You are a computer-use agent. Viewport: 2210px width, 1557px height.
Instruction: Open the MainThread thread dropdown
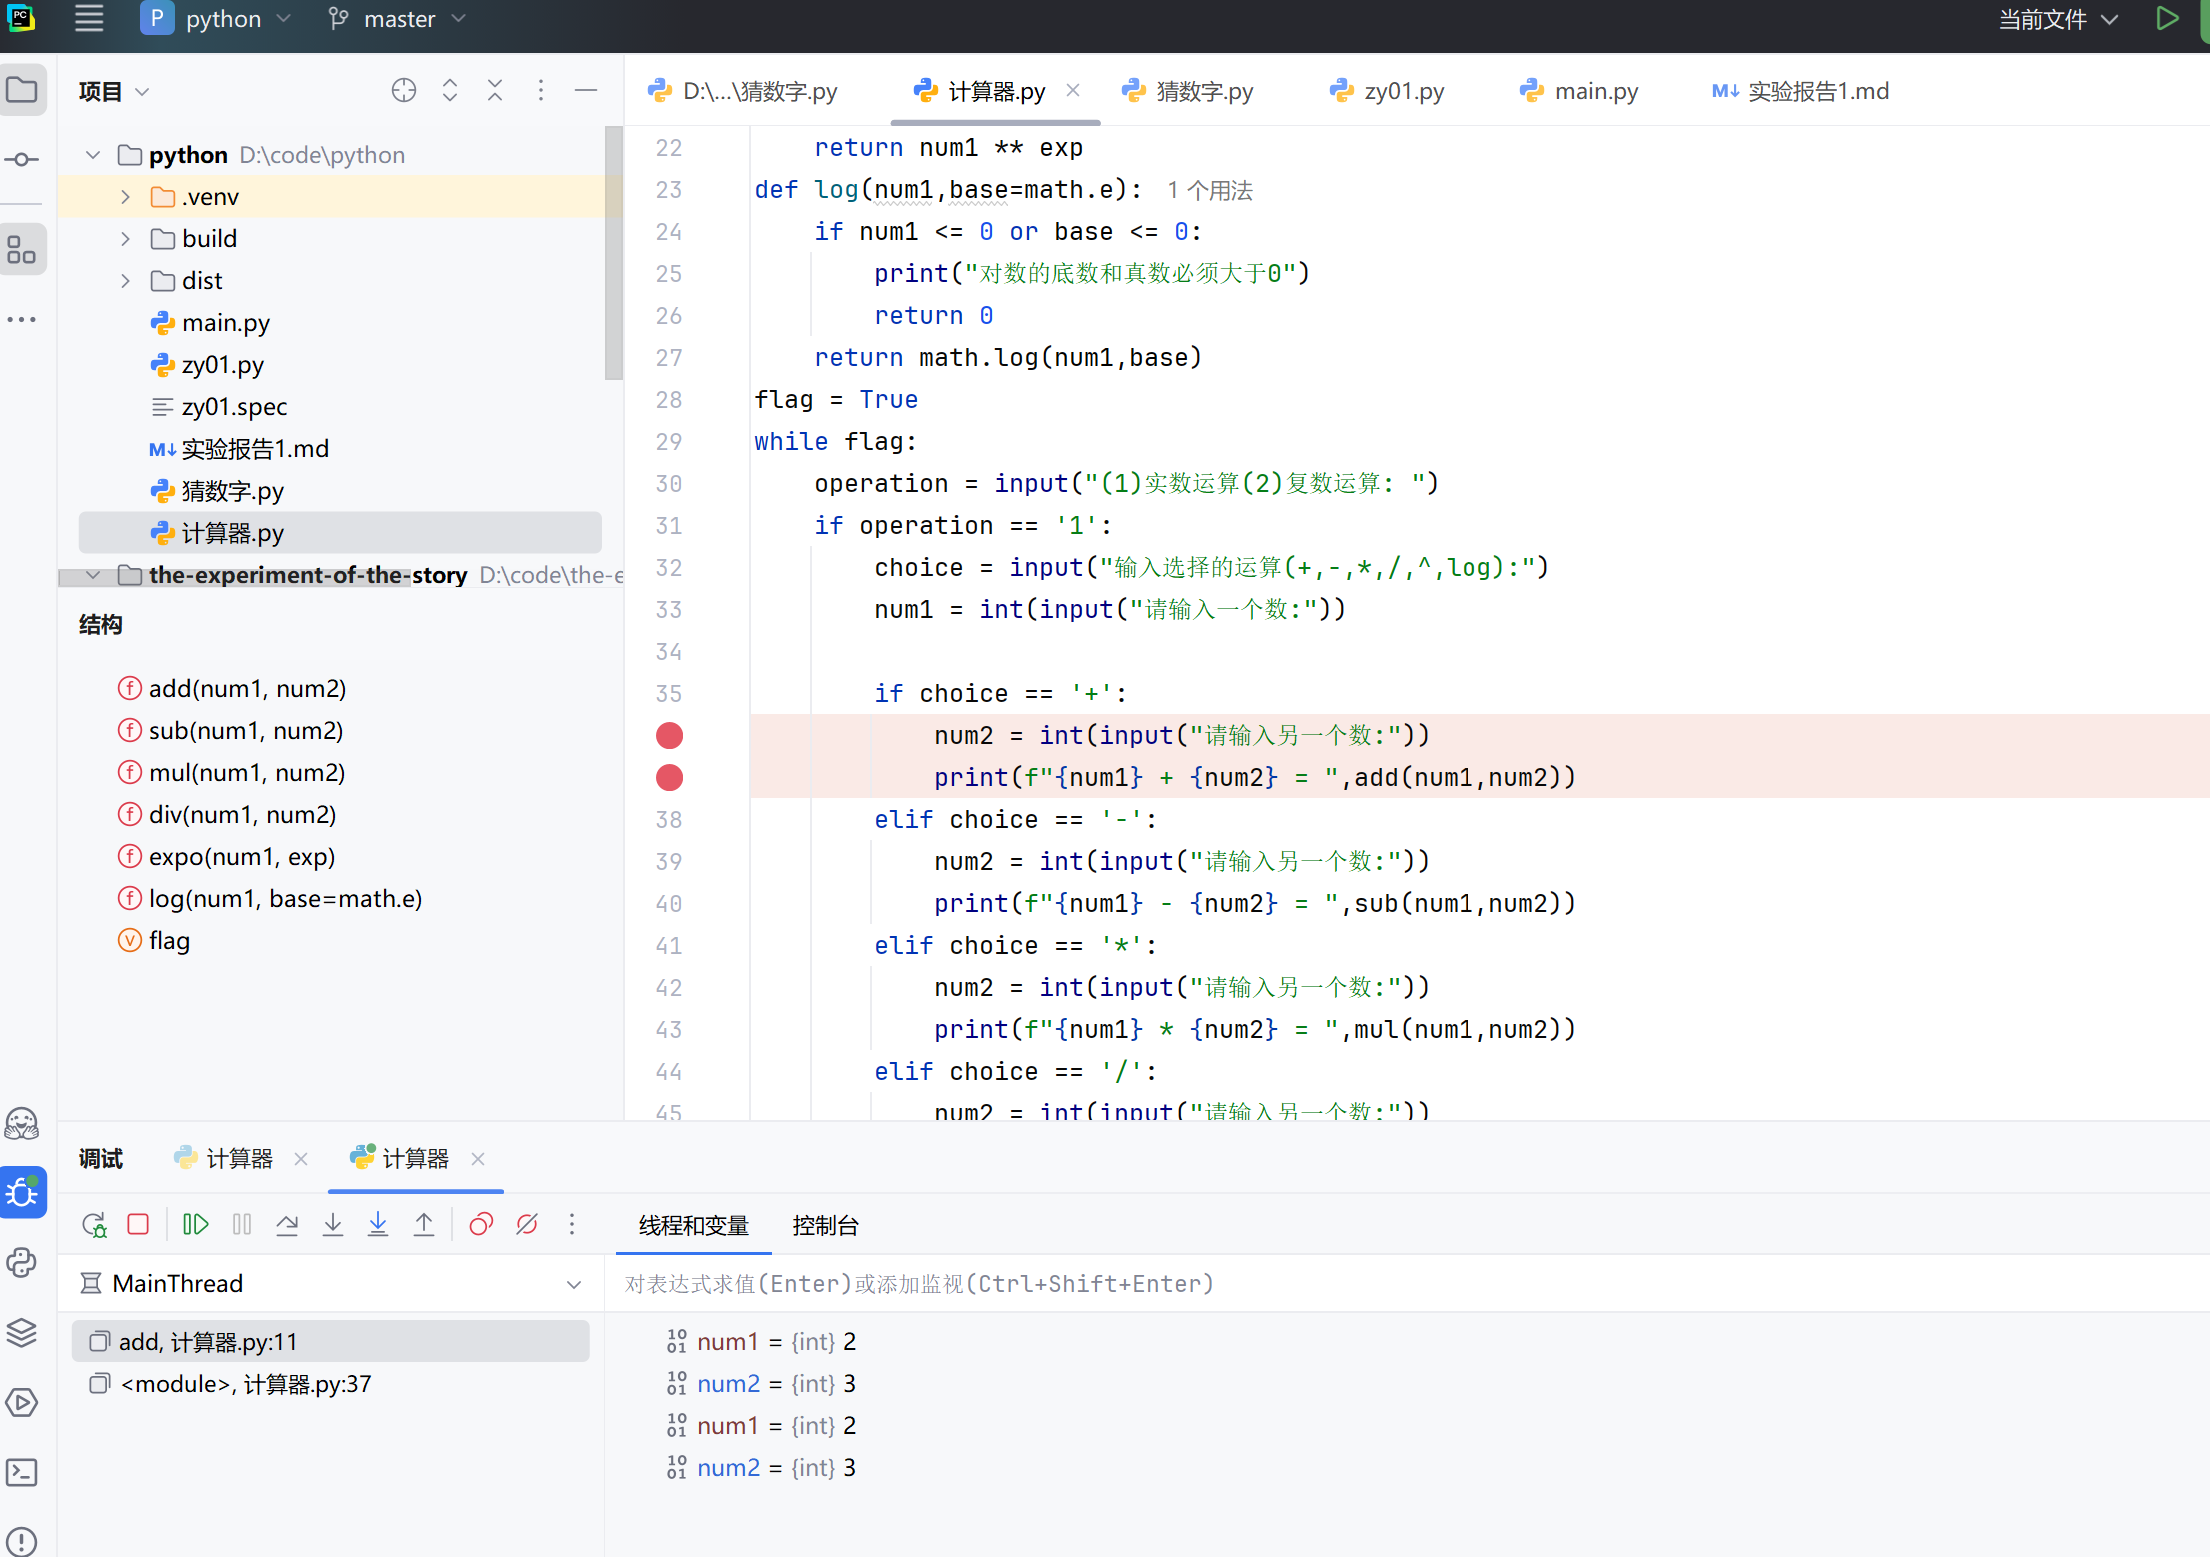574,1284
